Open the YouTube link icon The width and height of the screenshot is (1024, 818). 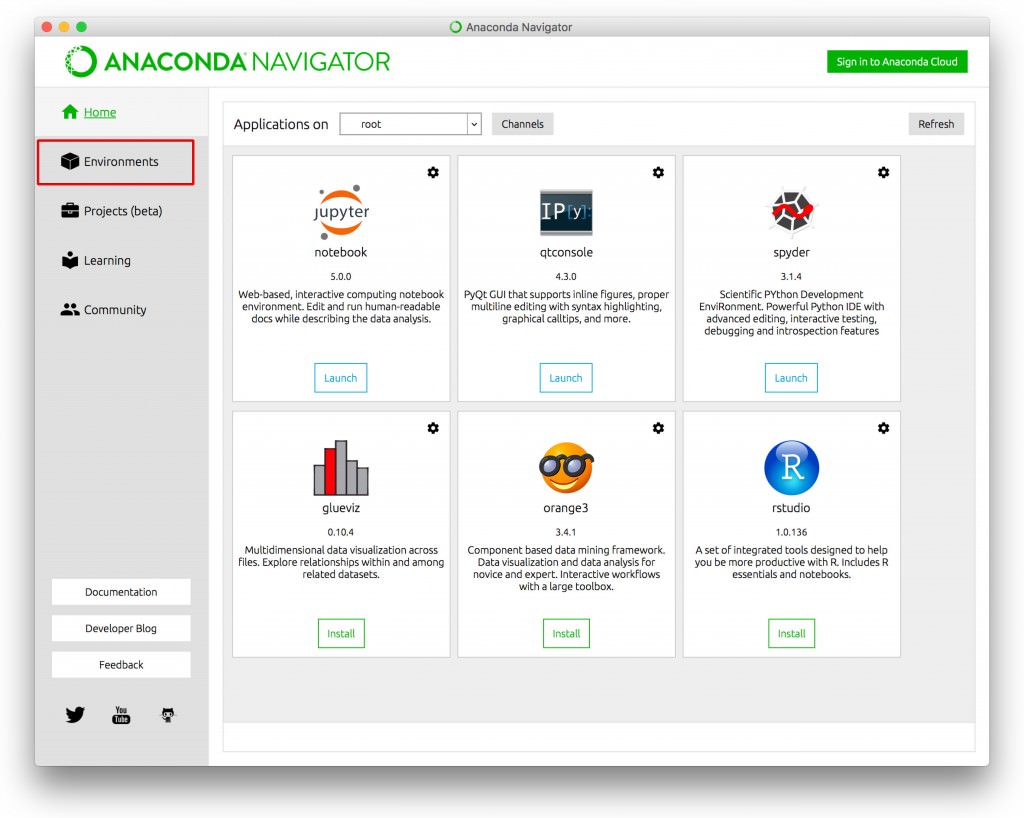click(x=121, y=715)
